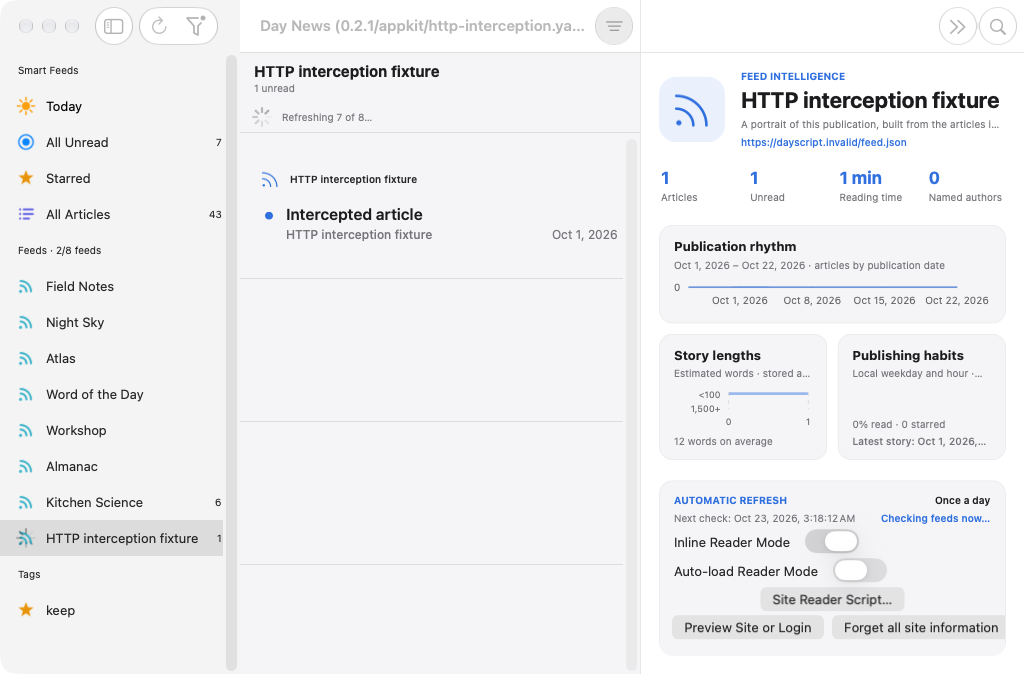Open the article list options button
The width and height of the screenshot is (1024, 674).
click(614, 26)
